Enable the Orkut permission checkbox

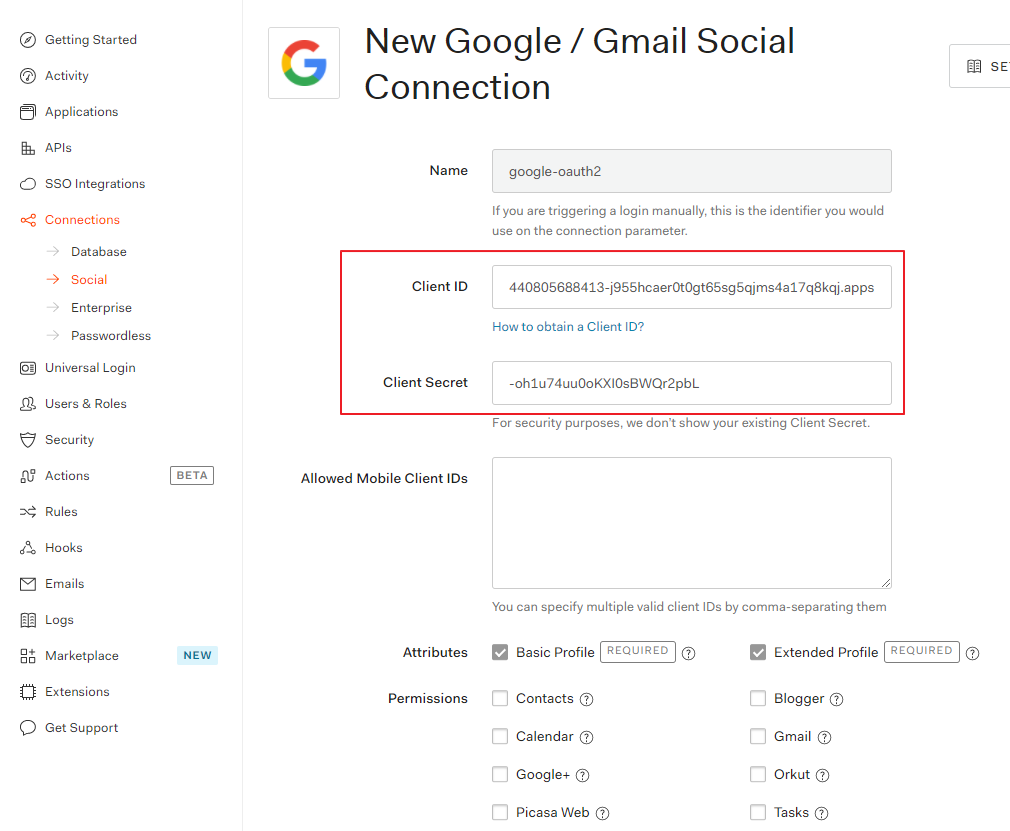[758, 774]
